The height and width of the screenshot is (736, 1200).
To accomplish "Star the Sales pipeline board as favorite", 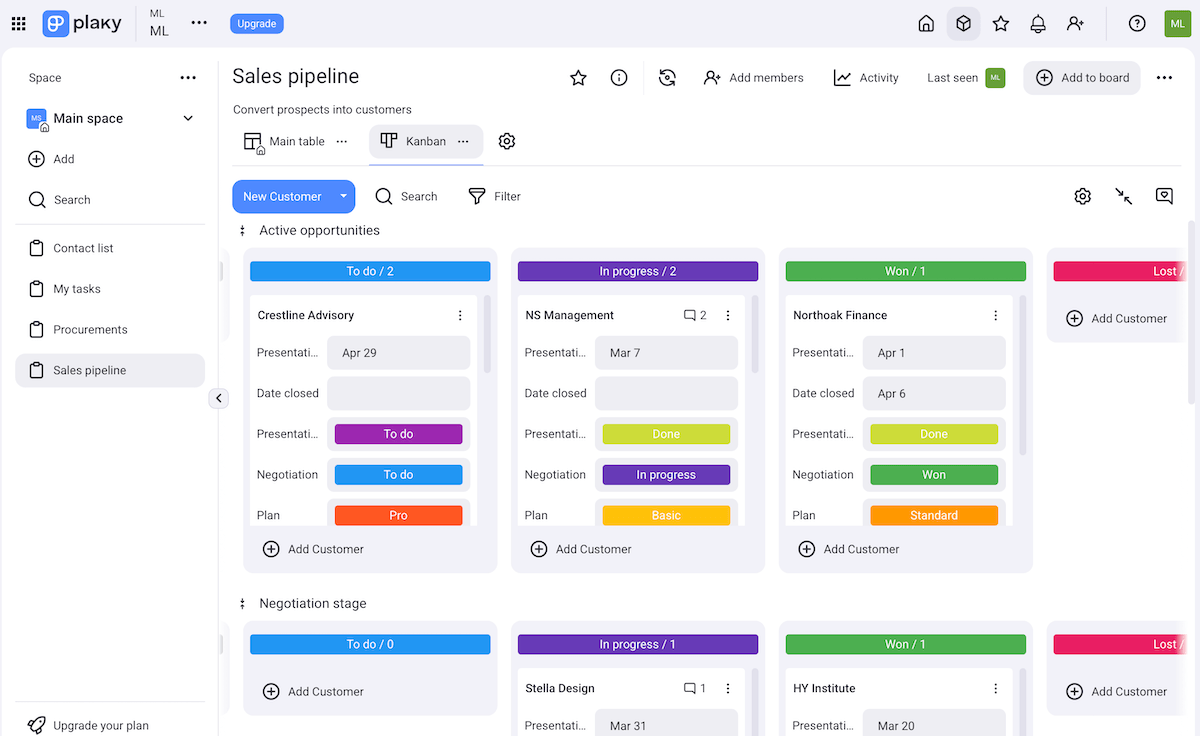I will click(578, 78).
